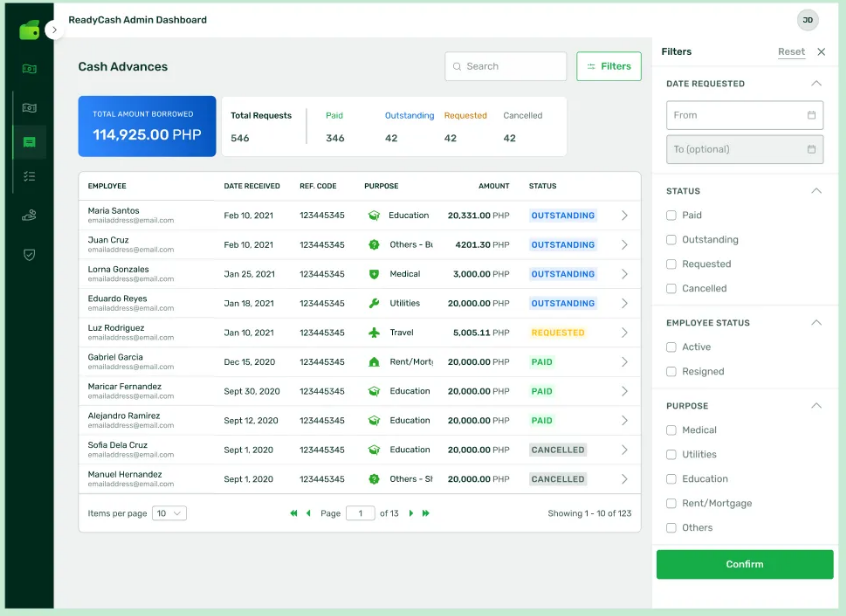Go to the first page of results

tap(294, 513)
